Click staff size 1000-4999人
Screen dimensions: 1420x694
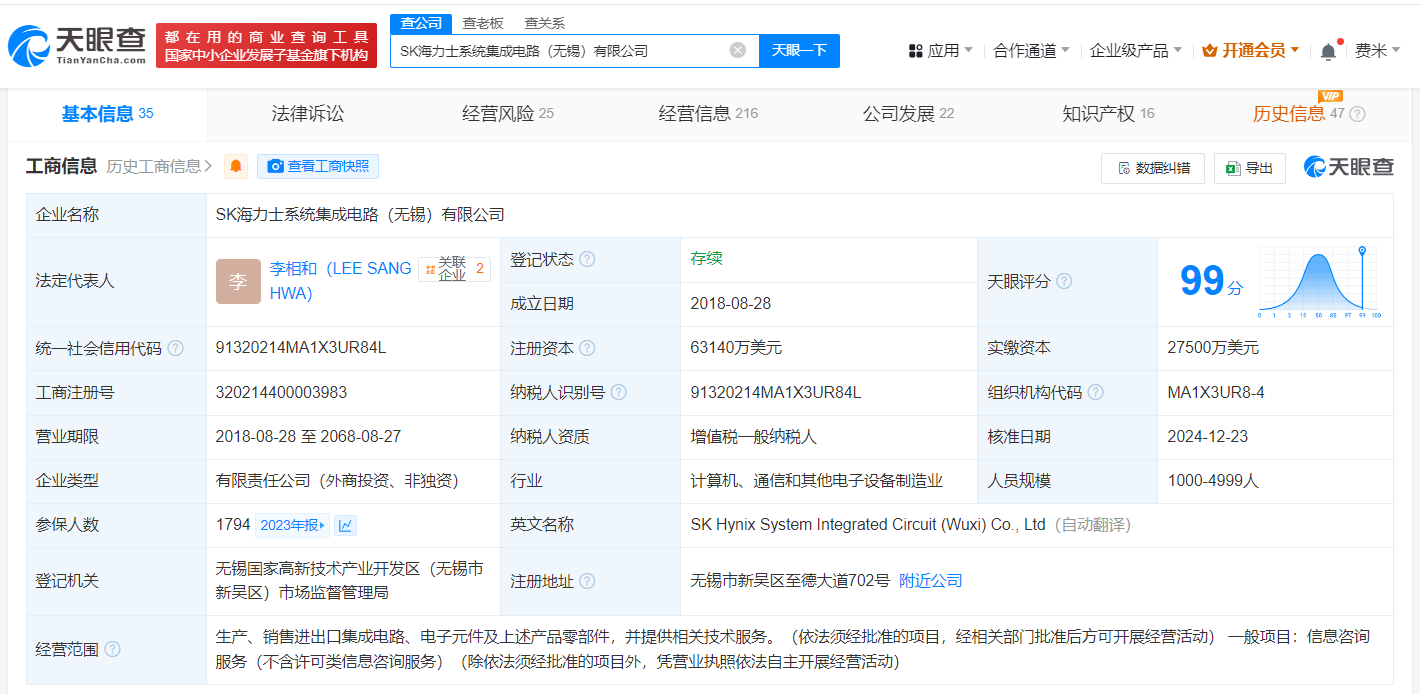tap(1213, 481)
